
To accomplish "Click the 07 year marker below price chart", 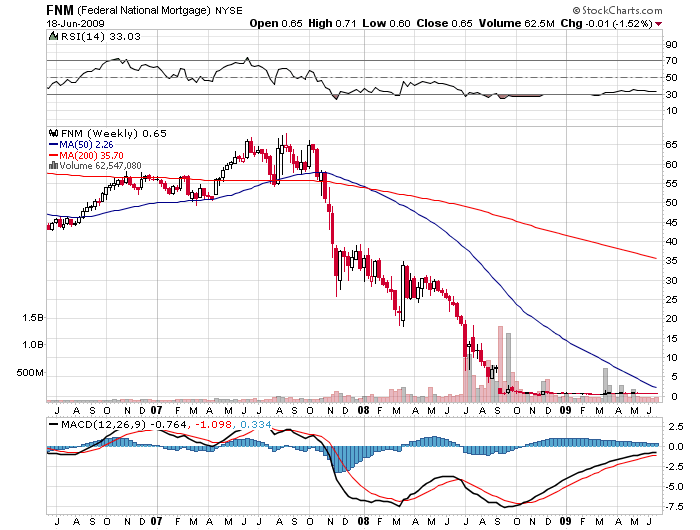I will click(x=156, y=410).
